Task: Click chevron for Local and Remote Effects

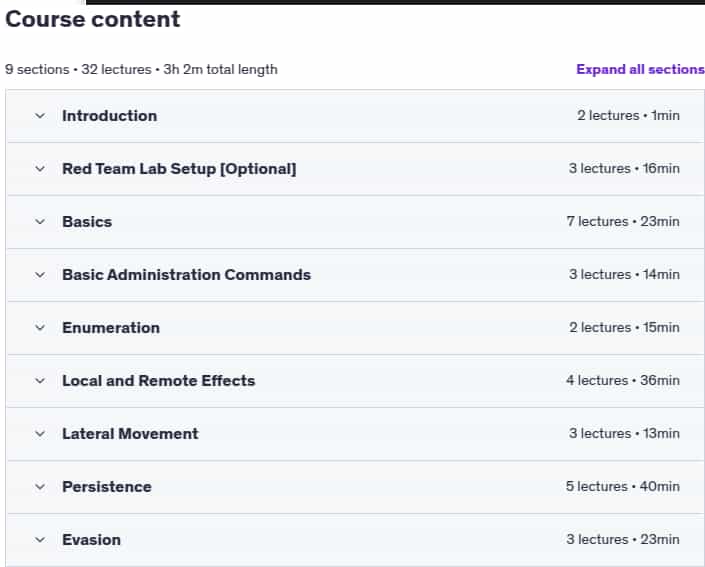Action: pyautogui.click(x=40, y=381)
